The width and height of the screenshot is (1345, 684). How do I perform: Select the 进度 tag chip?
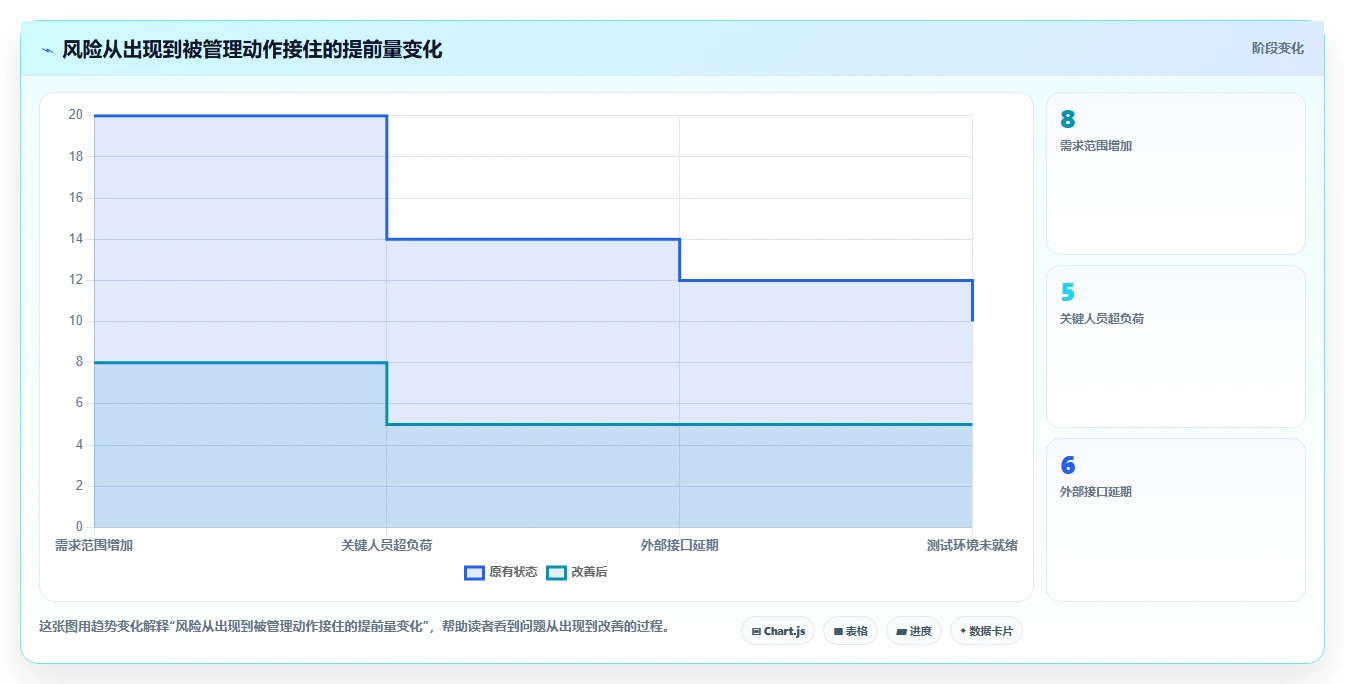click(x=914, y=631)
